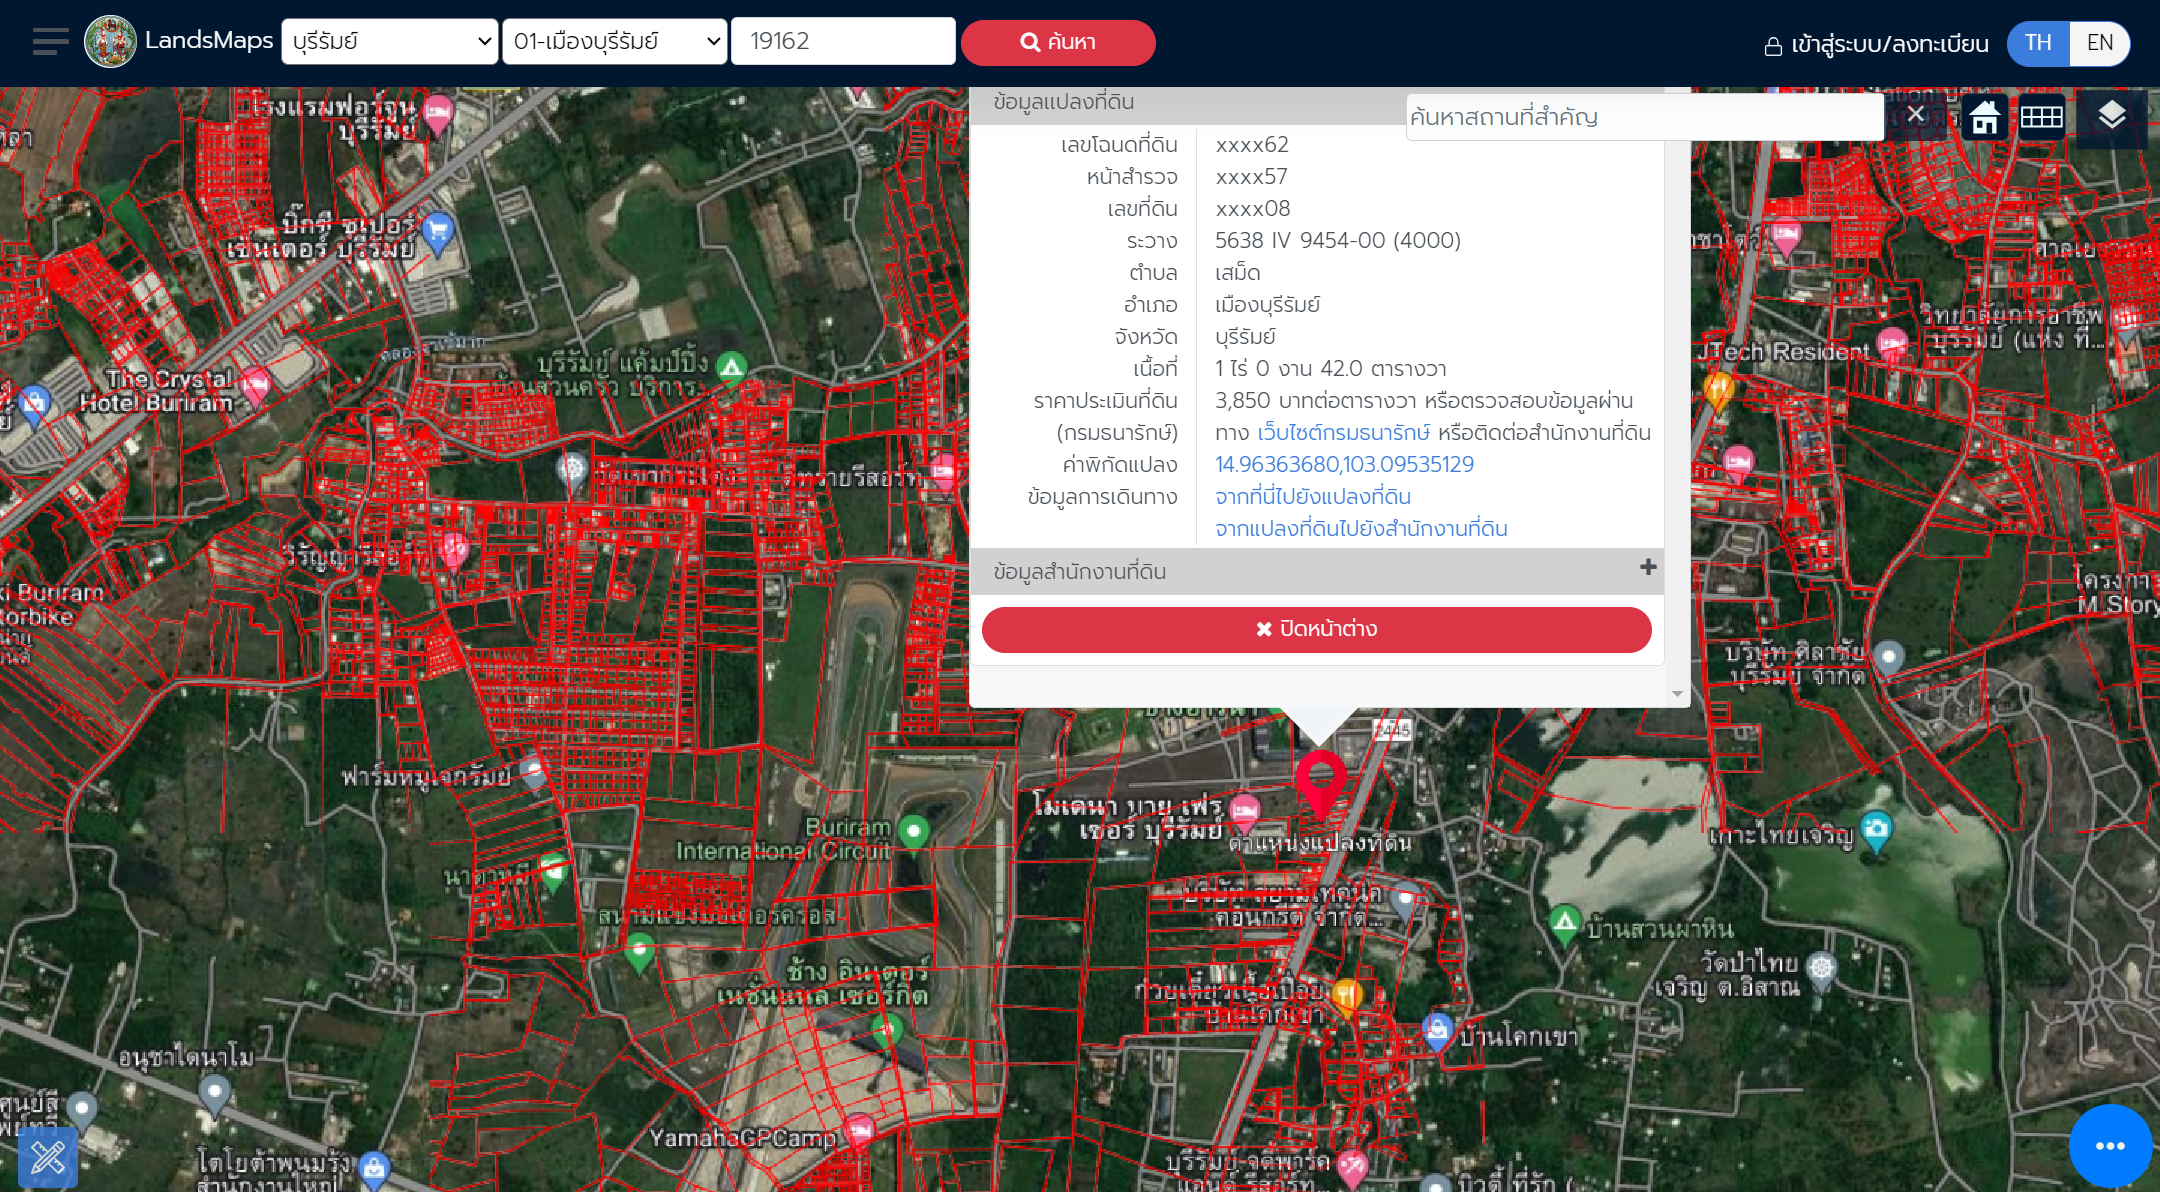Open the parcel coordinates link
The image size is (2160, 1192).
[x=1344, y=464]
